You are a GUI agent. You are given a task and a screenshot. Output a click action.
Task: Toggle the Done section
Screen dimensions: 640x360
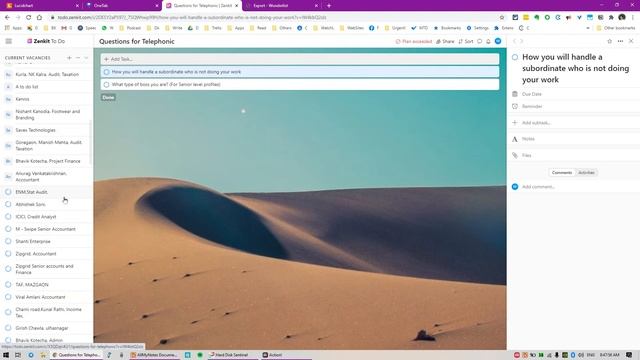point(108,98)
